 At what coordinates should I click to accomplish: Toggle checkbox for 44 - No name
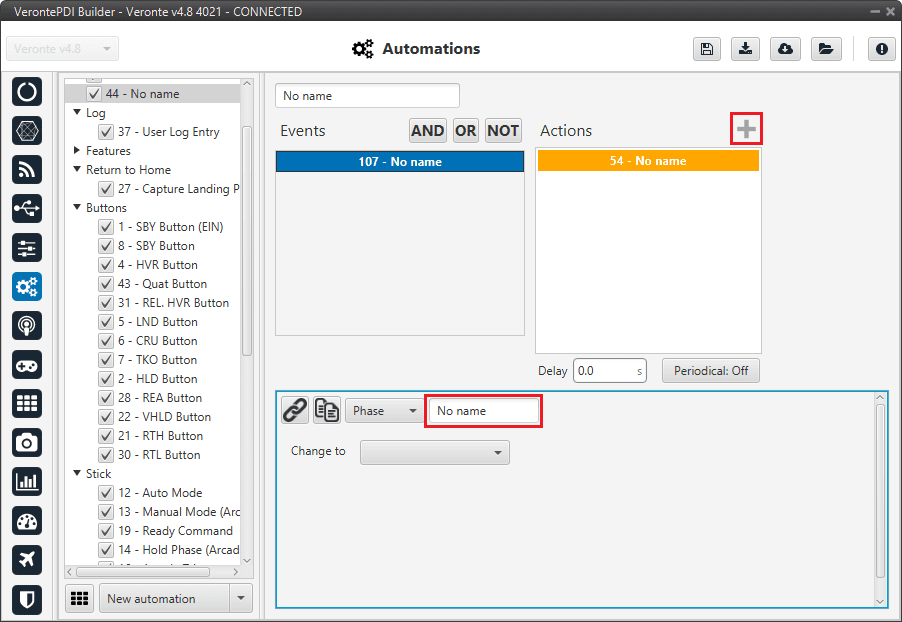point(94,94)
